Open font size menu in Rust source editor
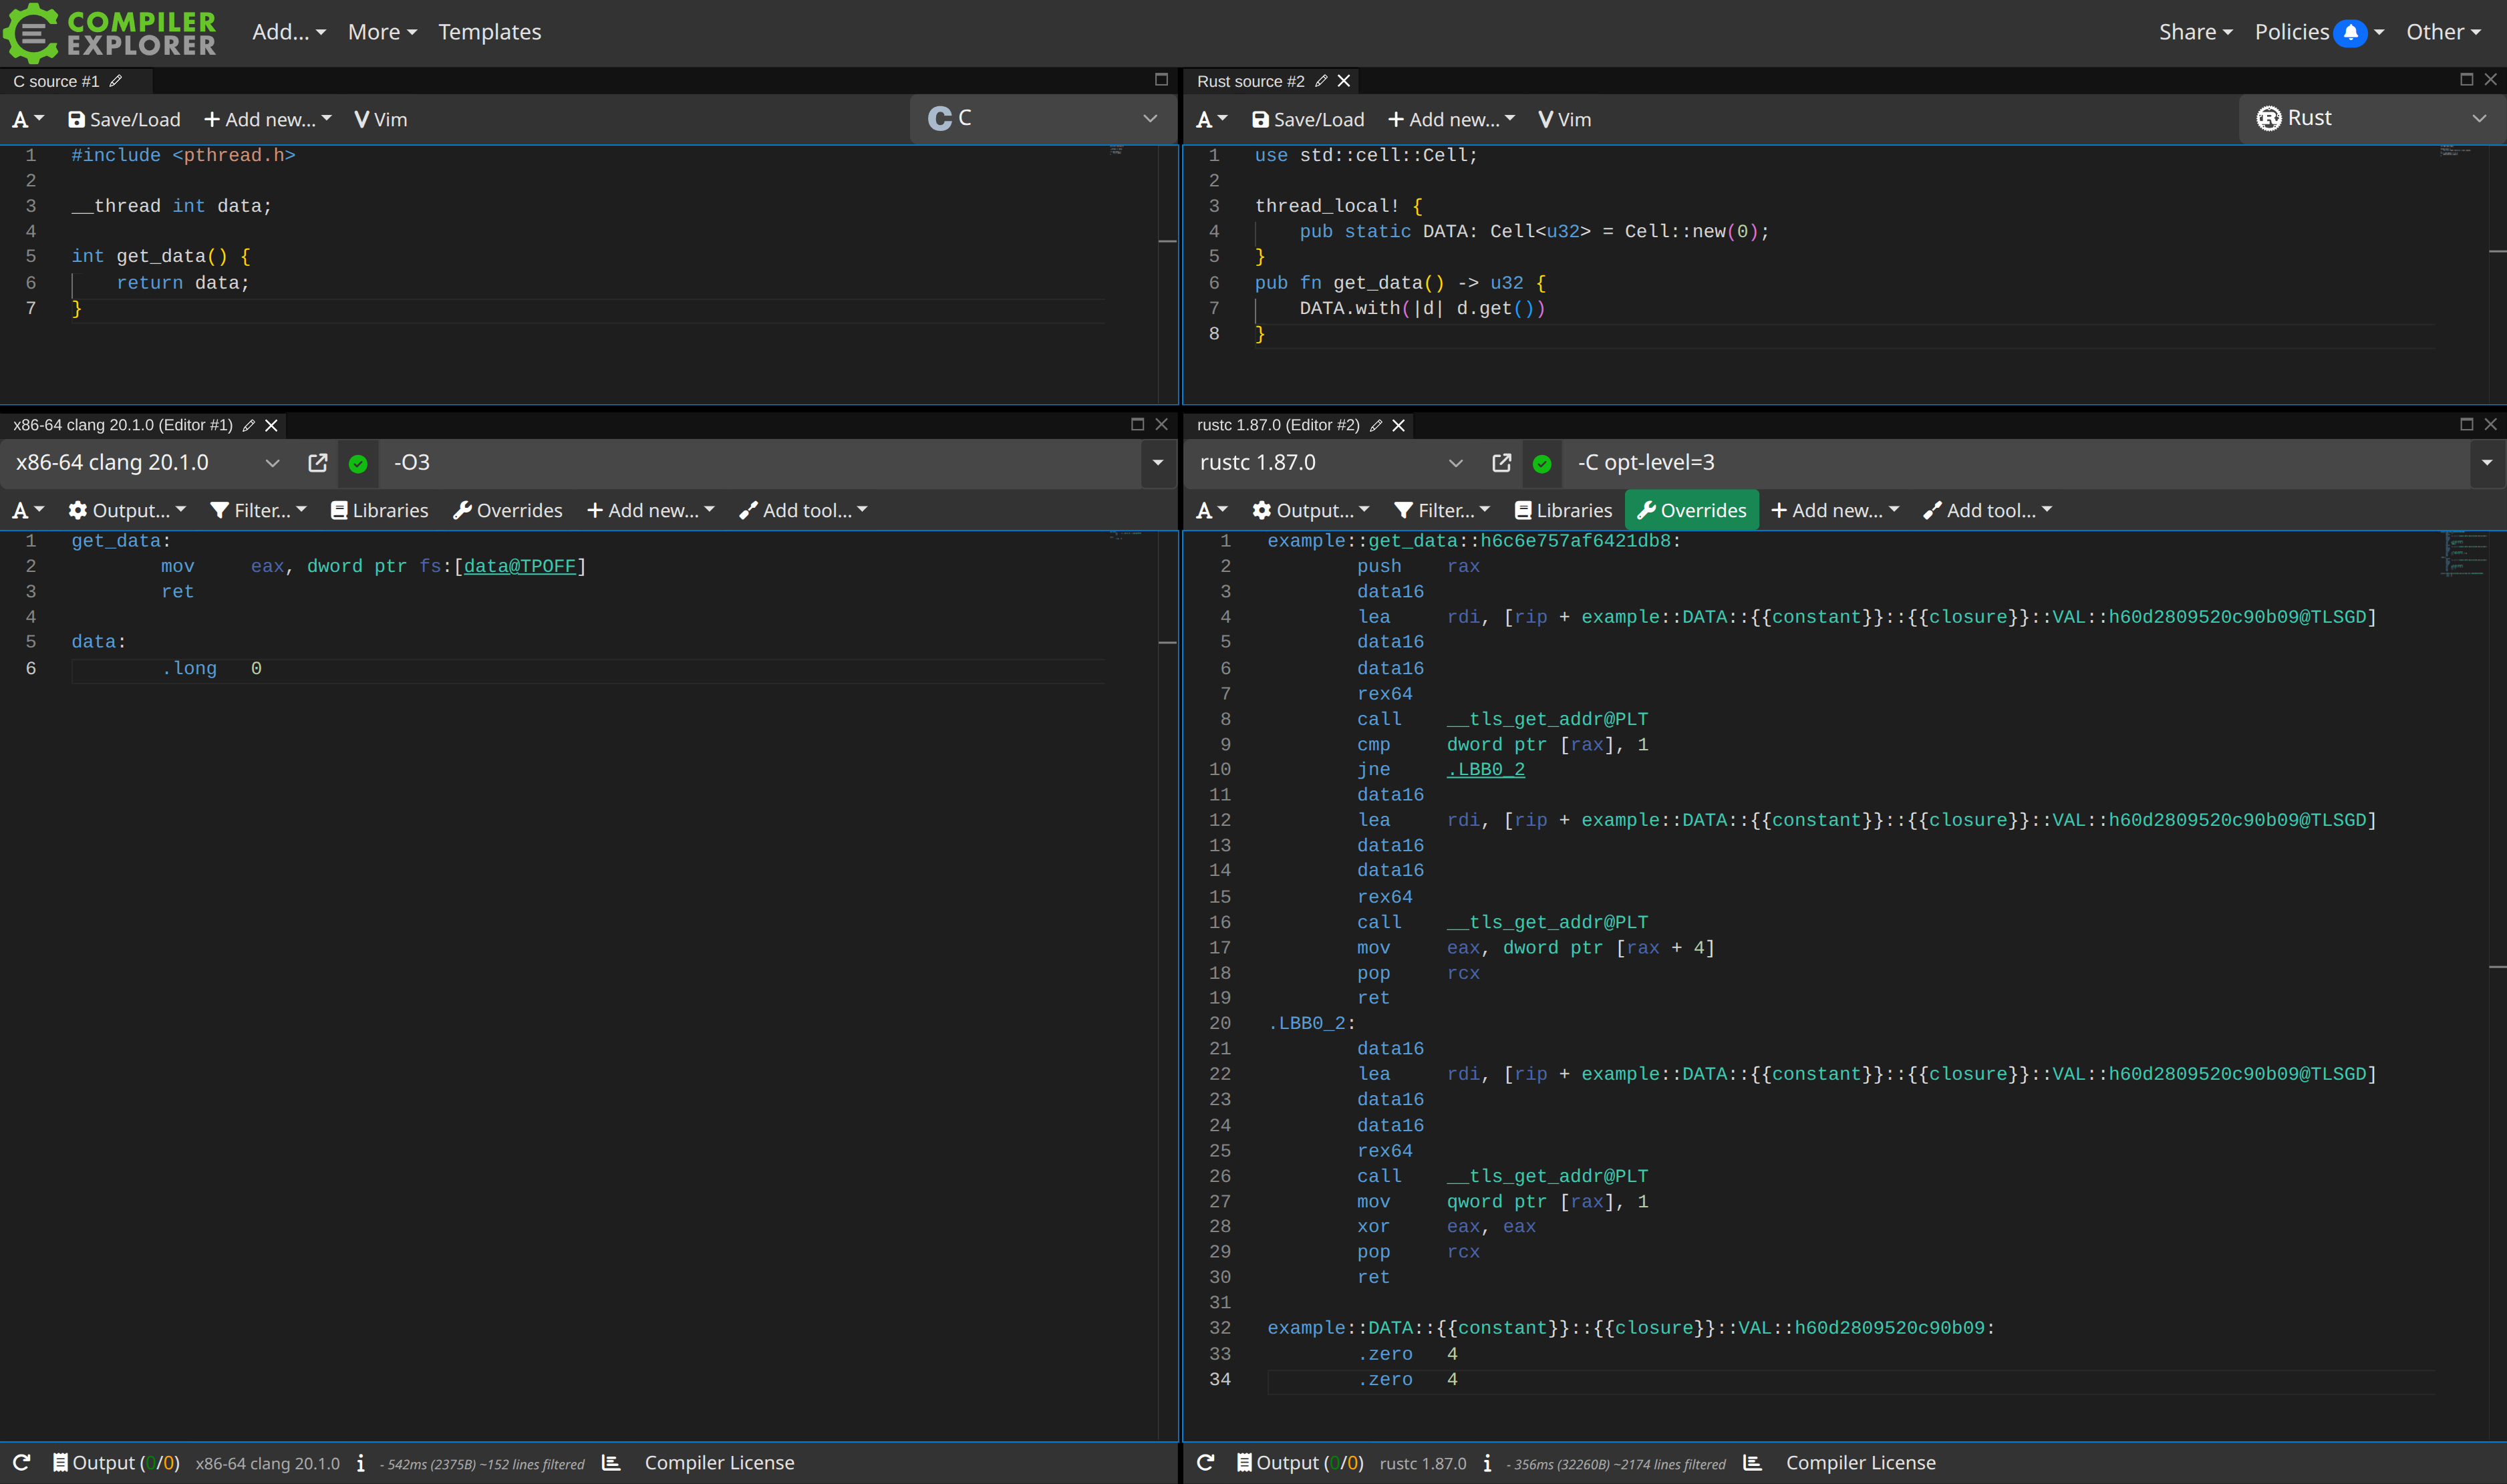This screenshot has height=1484, width=2507. click(1212, 120)
